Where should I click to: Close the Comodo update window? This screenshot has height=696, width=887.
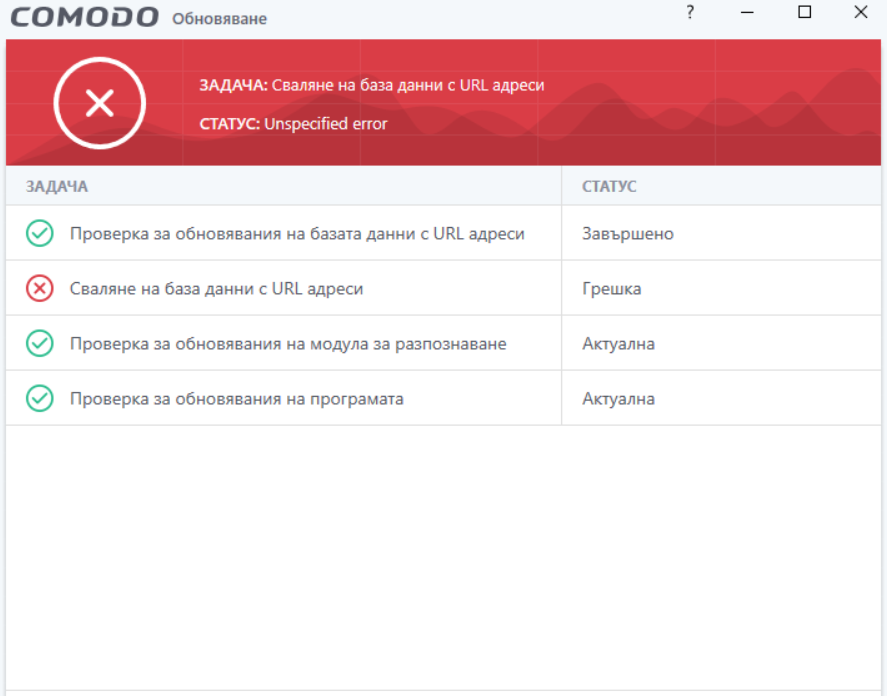pyautogui.click(x=861, y=12)
